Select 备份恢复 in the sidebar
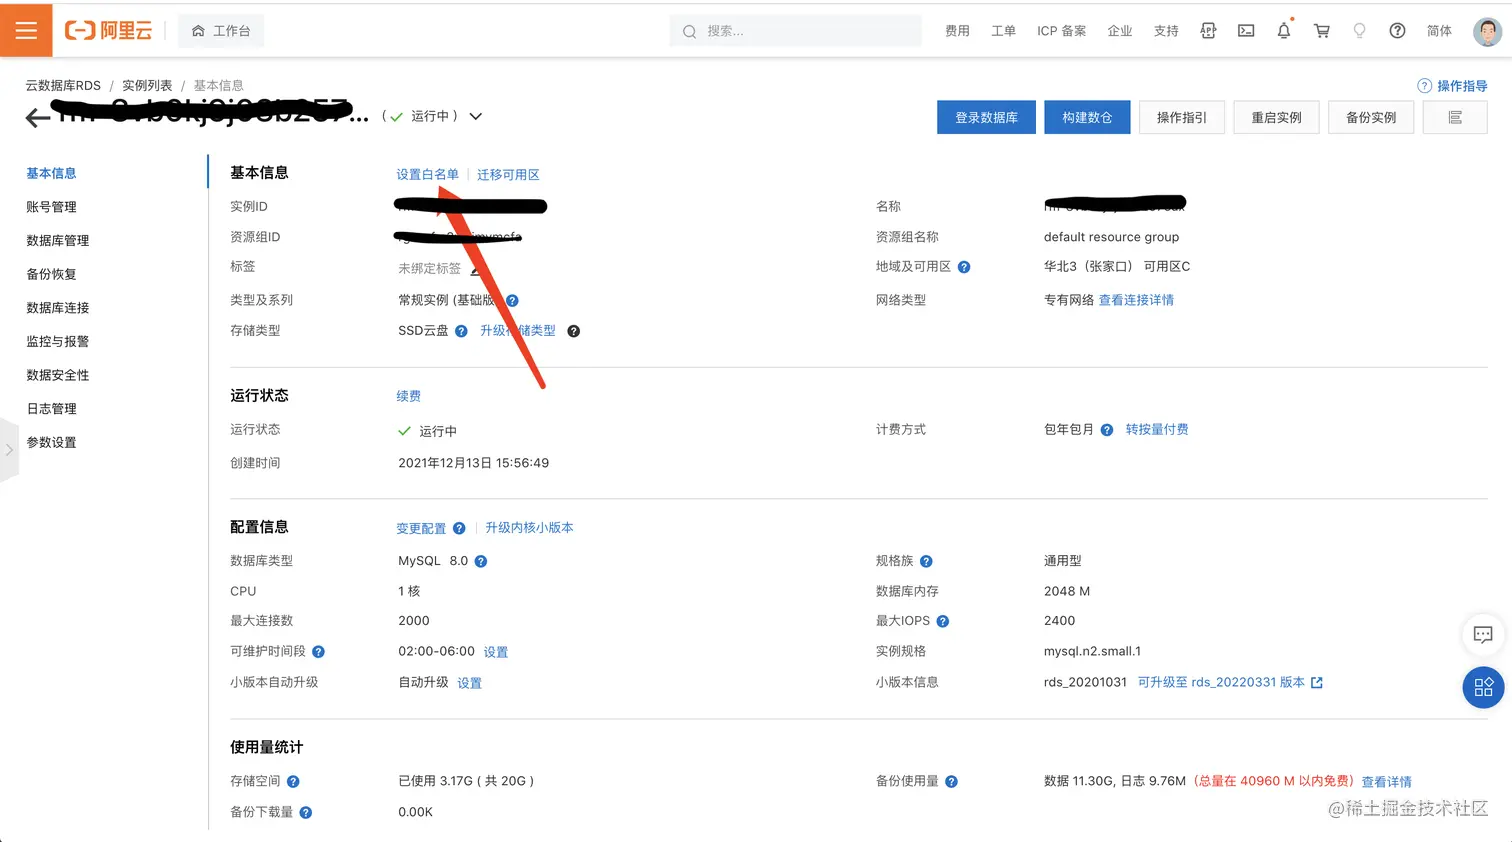 point(51,274)
